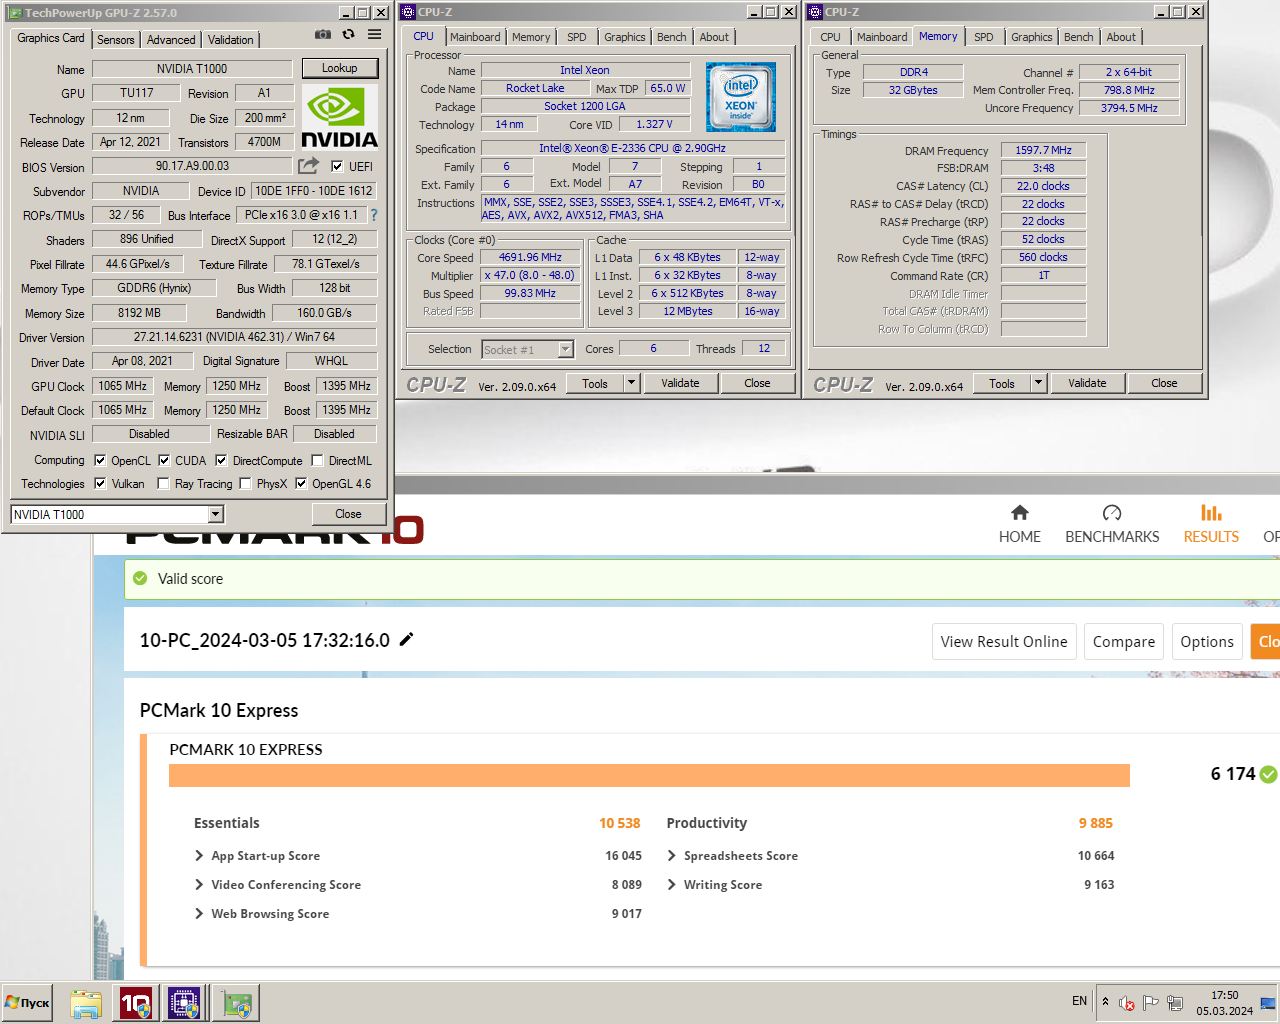
Task: Click the Tools button in CPU-Z Memory window
Action: pyautogui.click(x=1002, y=383)
